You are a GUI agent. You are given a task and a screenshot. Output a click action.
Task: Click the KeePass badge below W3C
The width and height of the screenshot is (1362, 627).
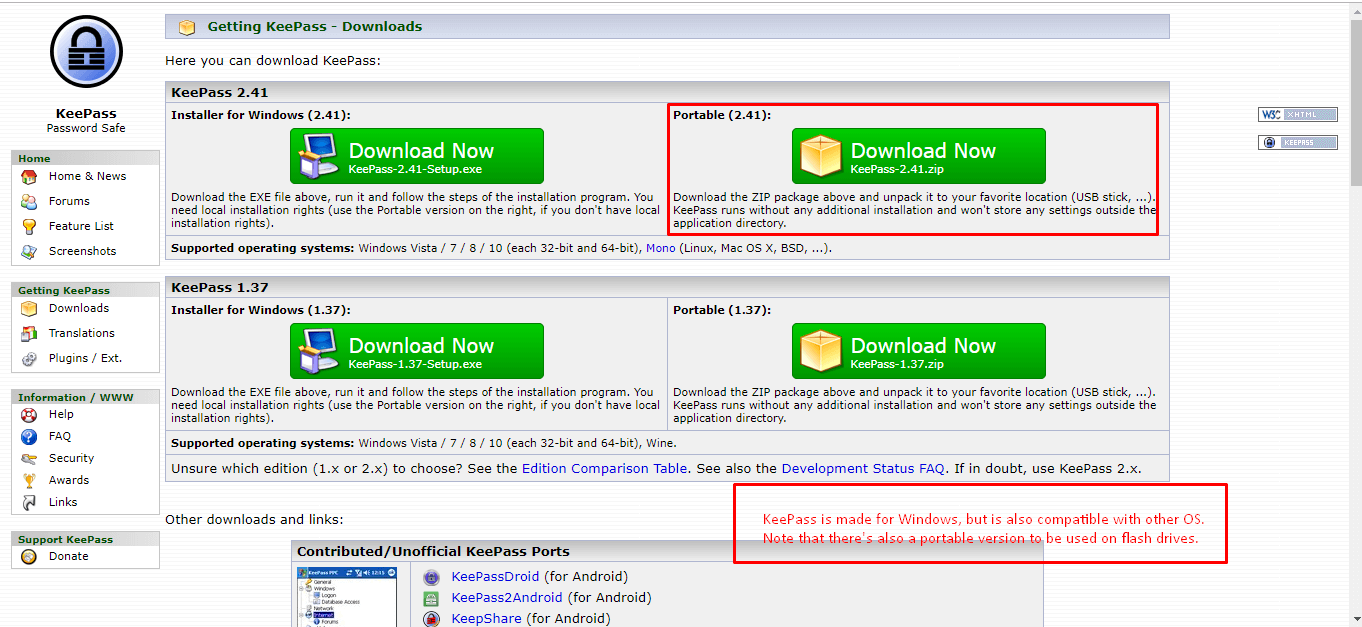1298,143
